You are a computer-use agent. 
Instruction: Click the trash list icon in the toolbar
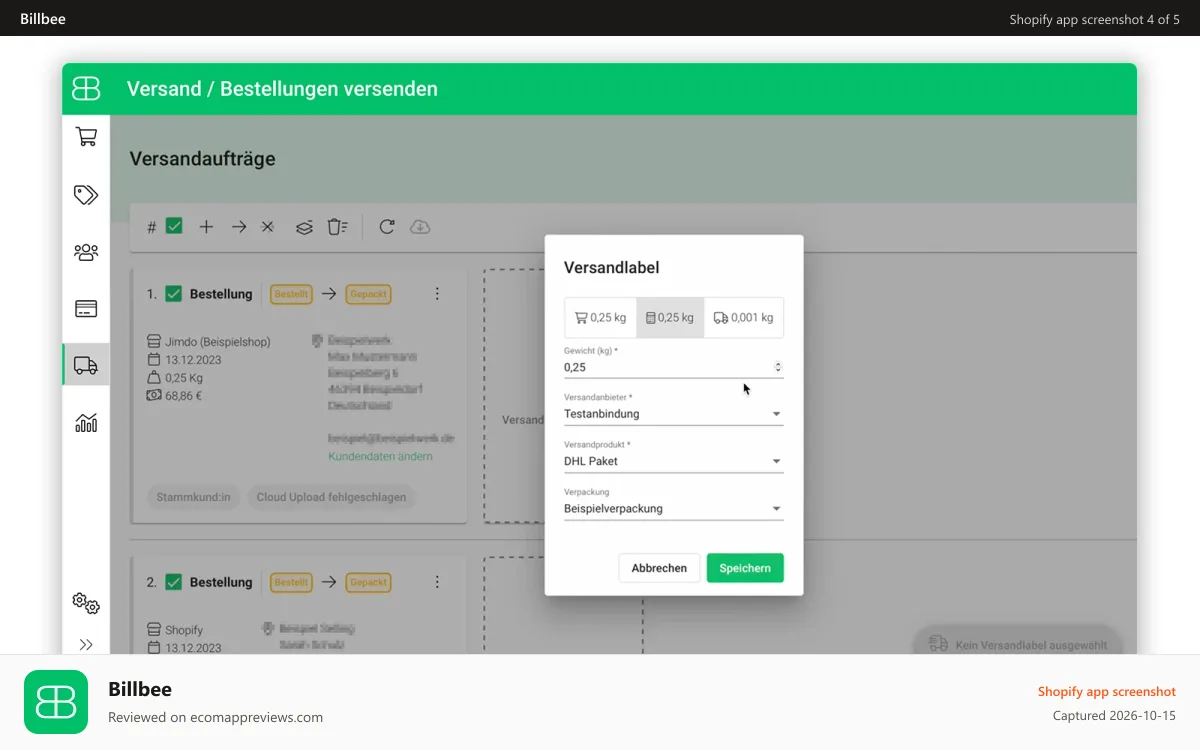337,227
